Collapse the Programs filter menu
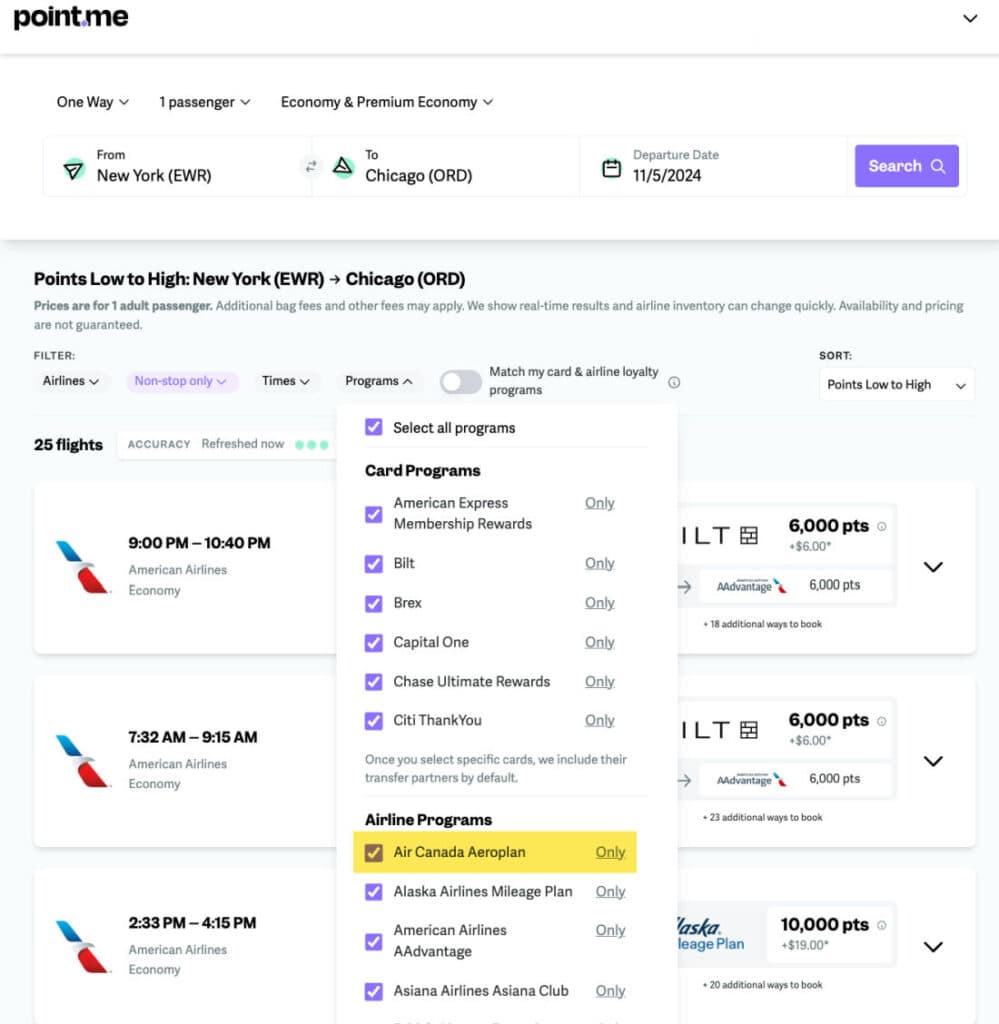The width and height of the screenshot is (999, 1024). tap(379, 381)
